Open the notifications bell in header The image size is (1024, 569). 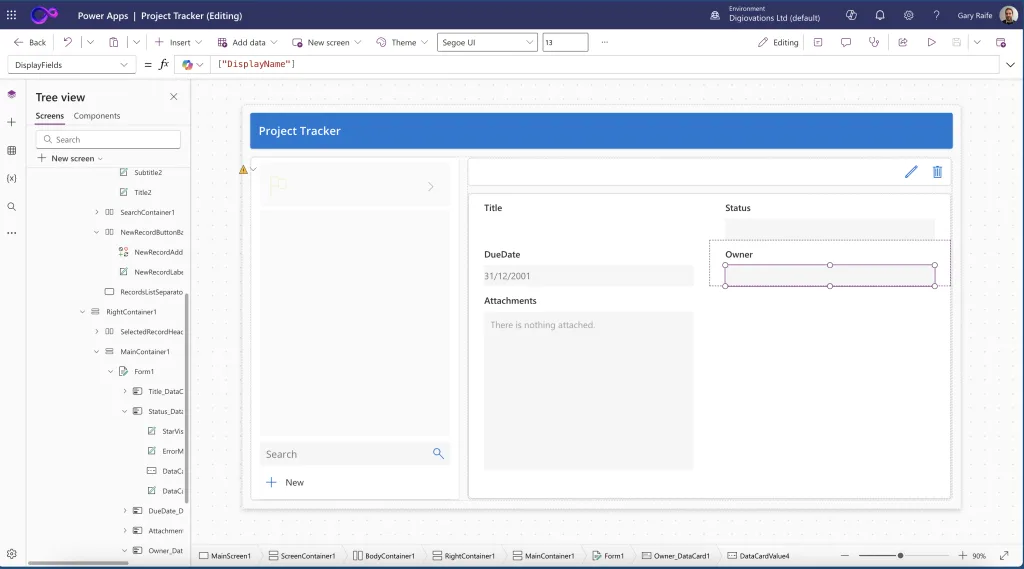coord(880,16)
